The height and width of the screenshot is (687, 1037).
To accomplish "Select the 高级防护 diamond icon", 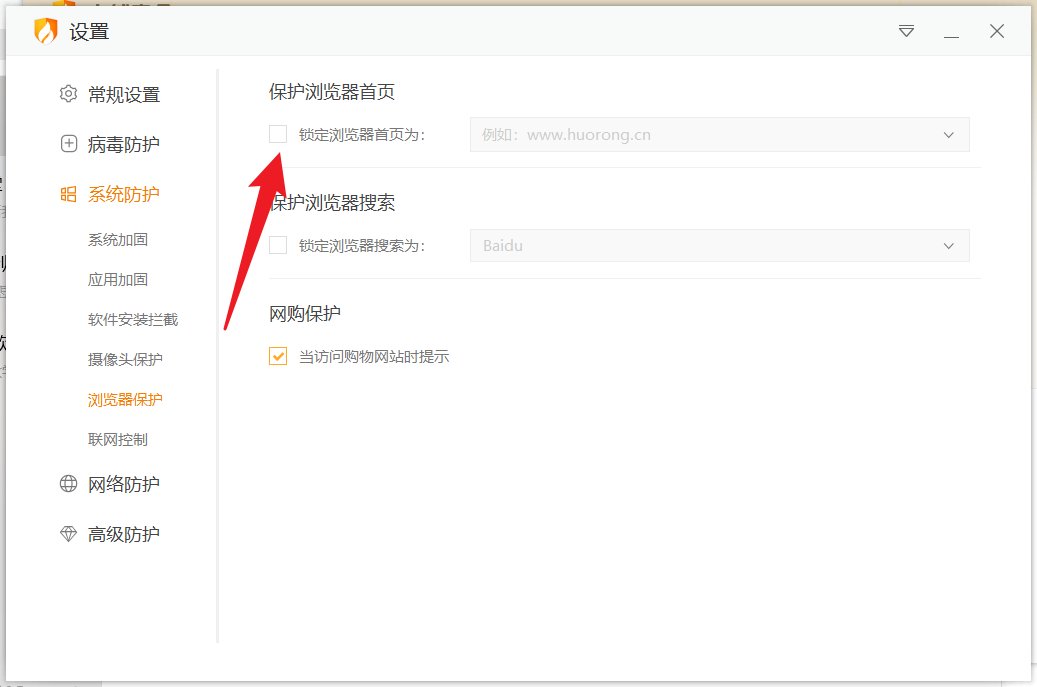I will point(67,533).
